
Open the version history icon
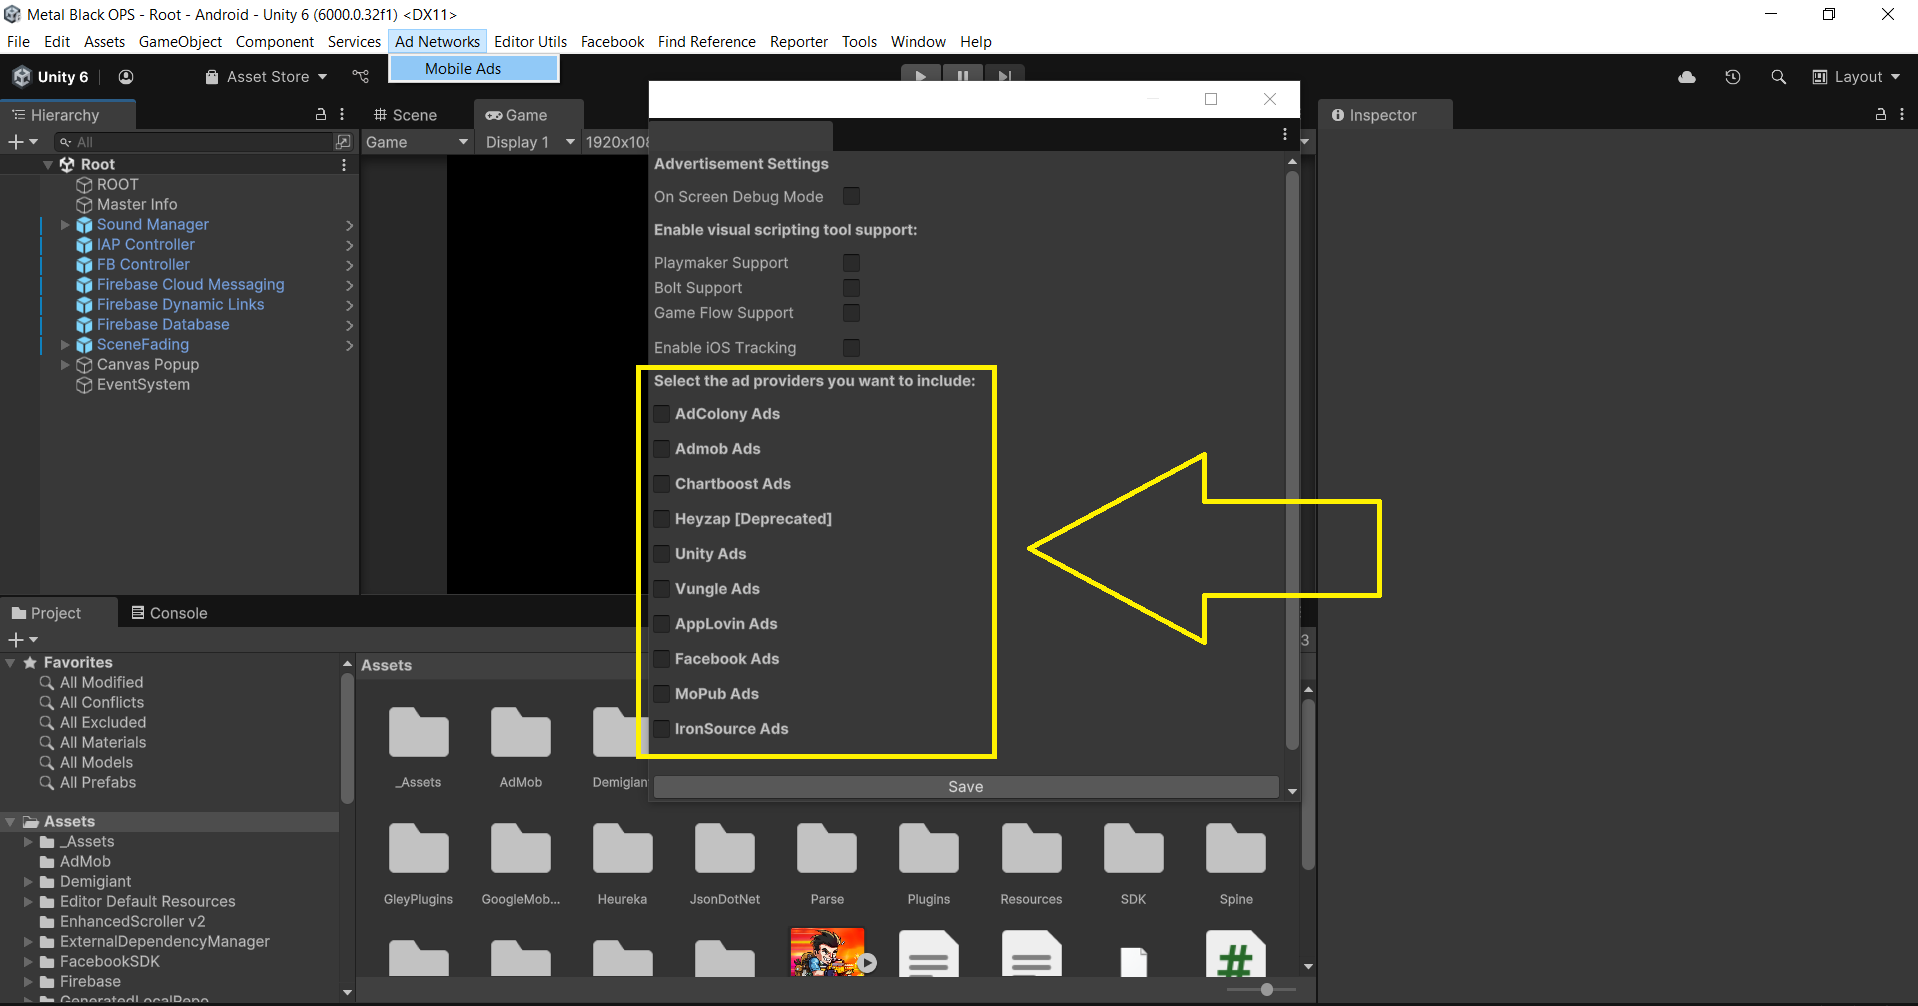[1733, 77]
